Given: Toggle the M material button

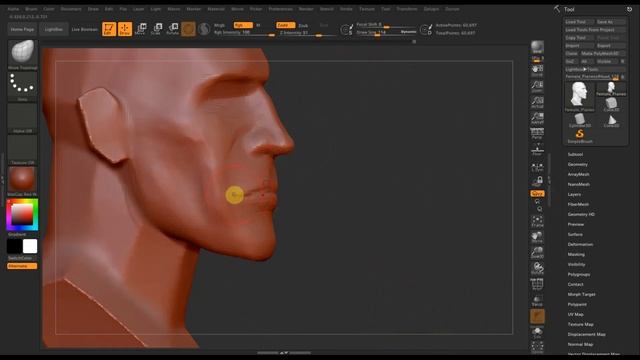Looking at the screenshot, I should pos(258,25).
